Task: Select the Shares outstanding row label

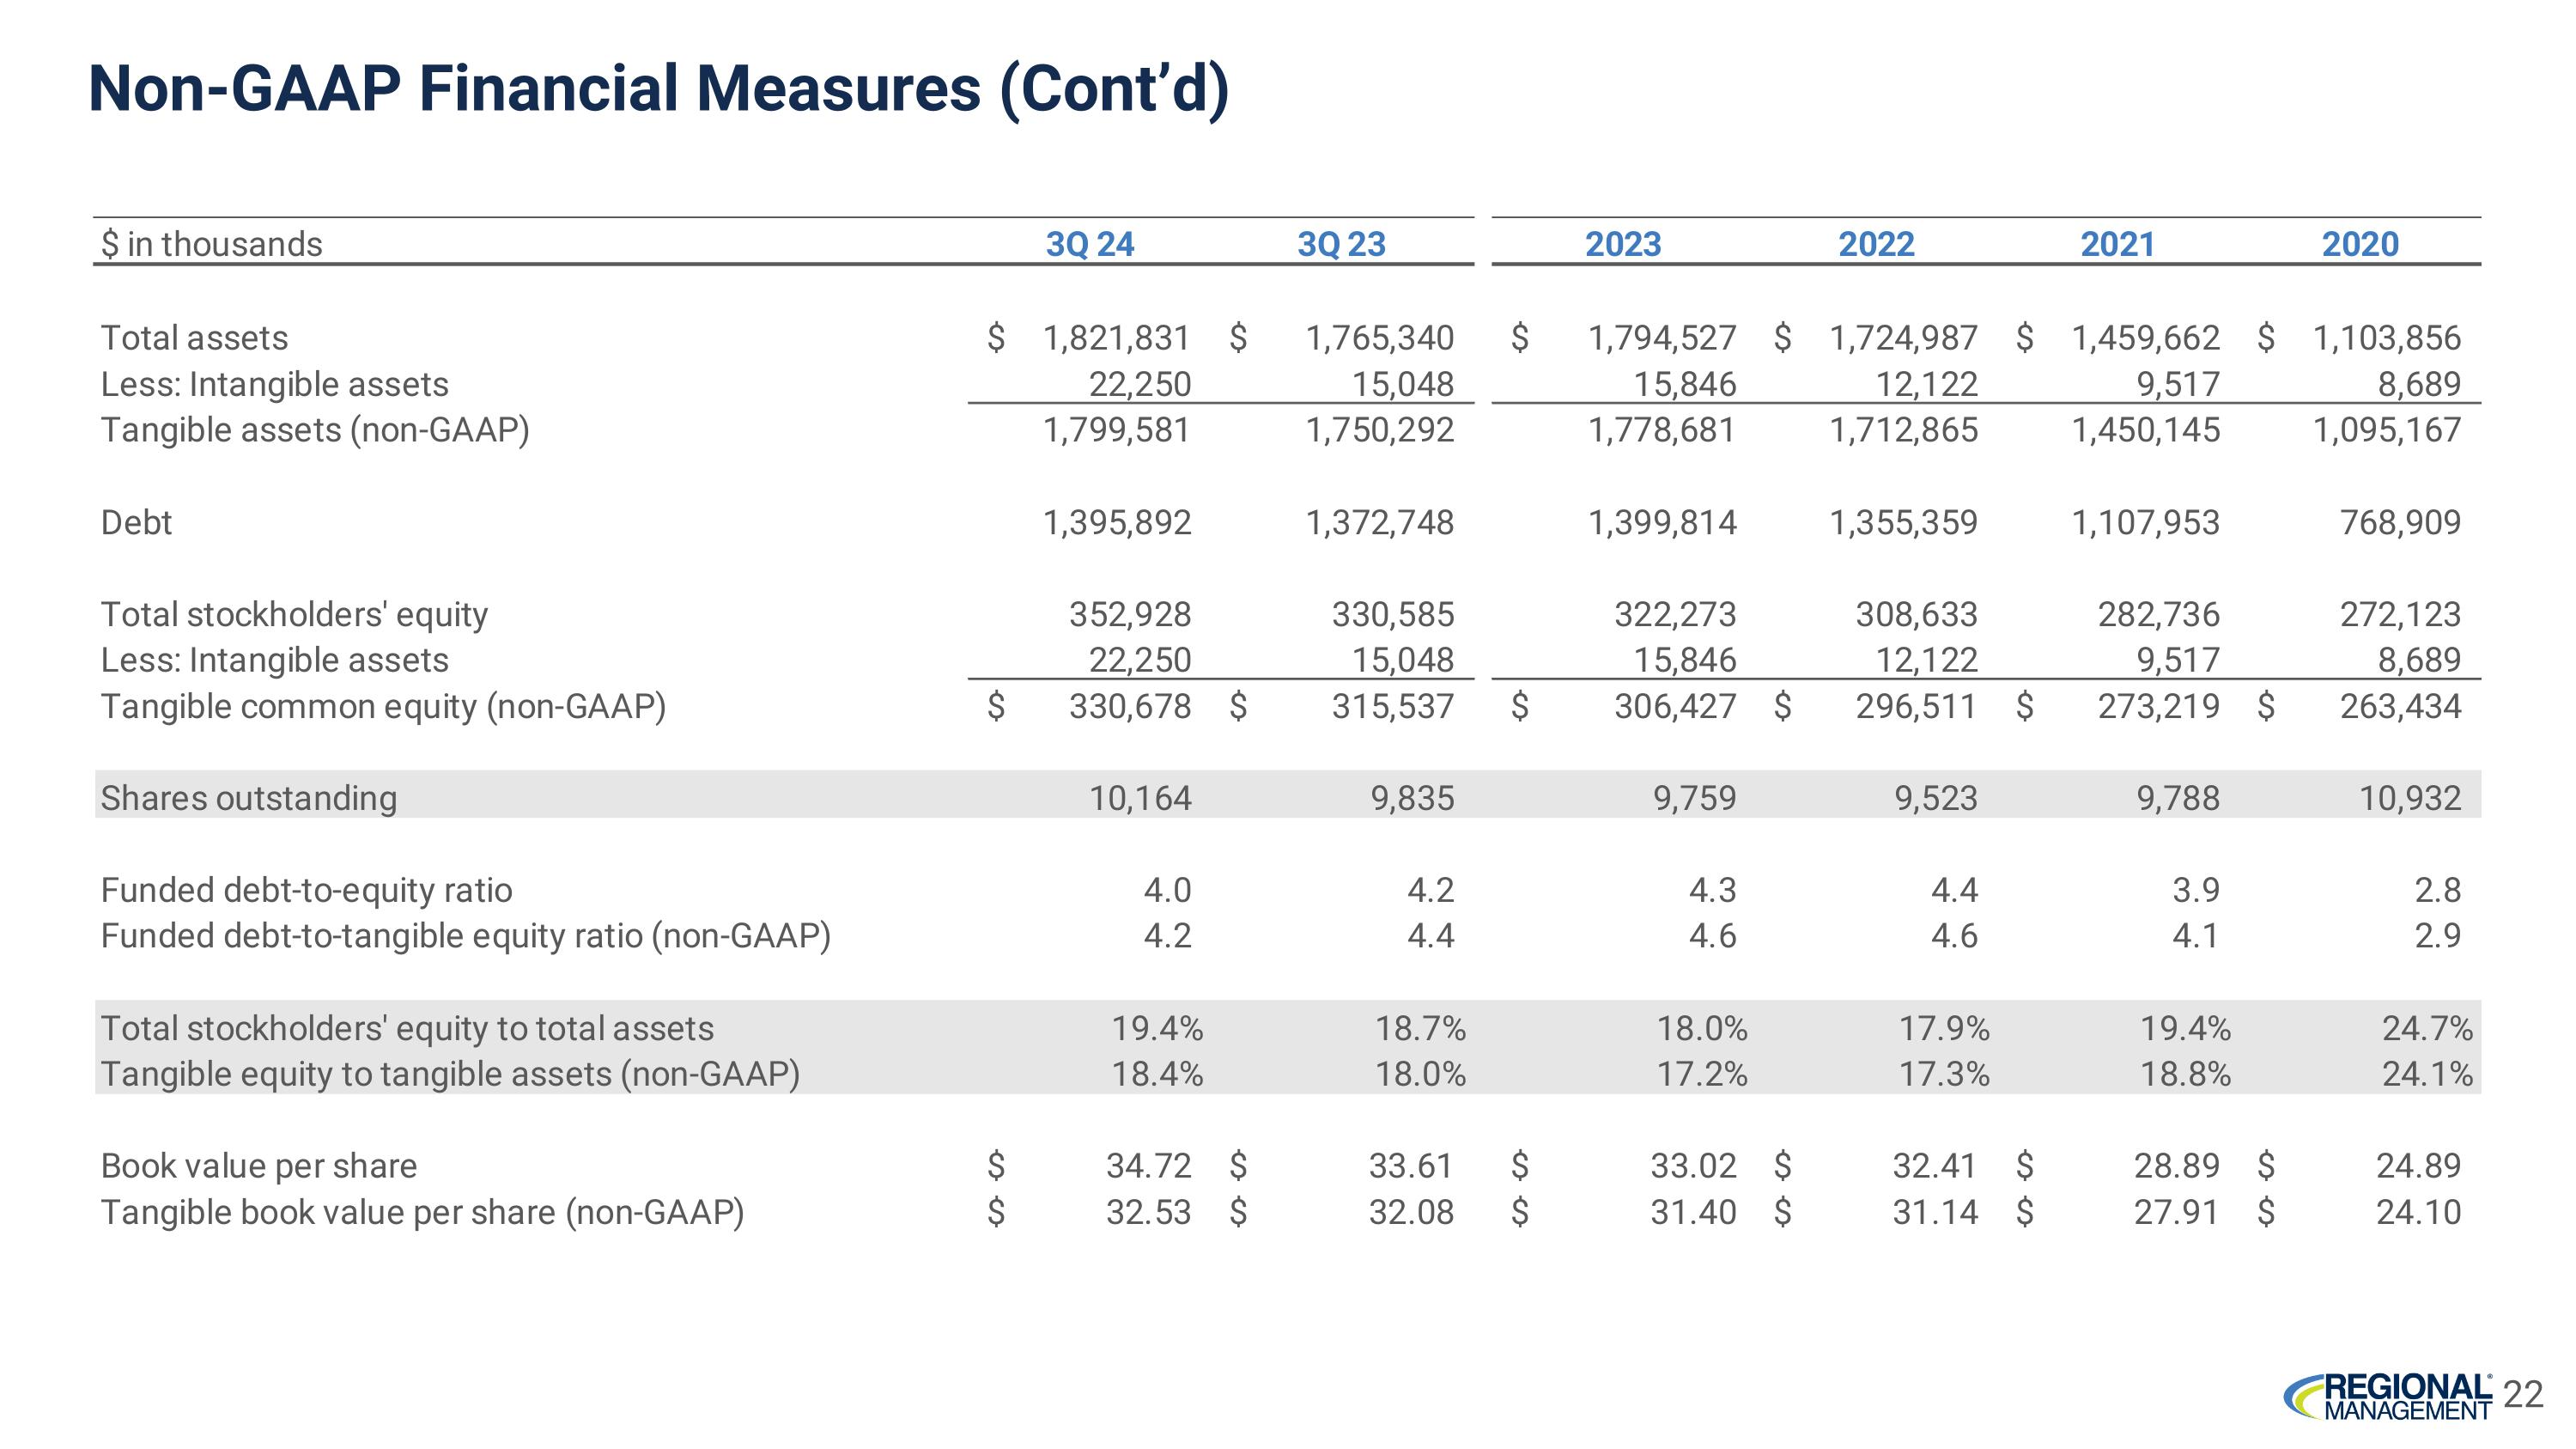Action: (x=248, y=798)
